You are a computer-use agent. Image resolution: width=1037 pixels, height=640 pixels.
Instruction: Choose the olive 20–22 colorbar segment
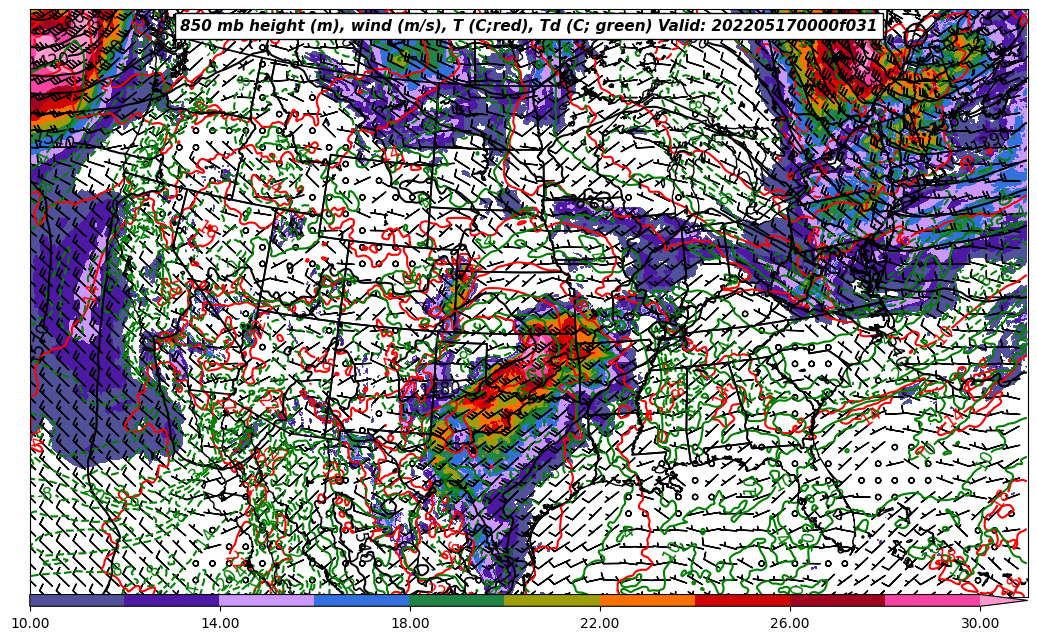(x=552, y=600)
